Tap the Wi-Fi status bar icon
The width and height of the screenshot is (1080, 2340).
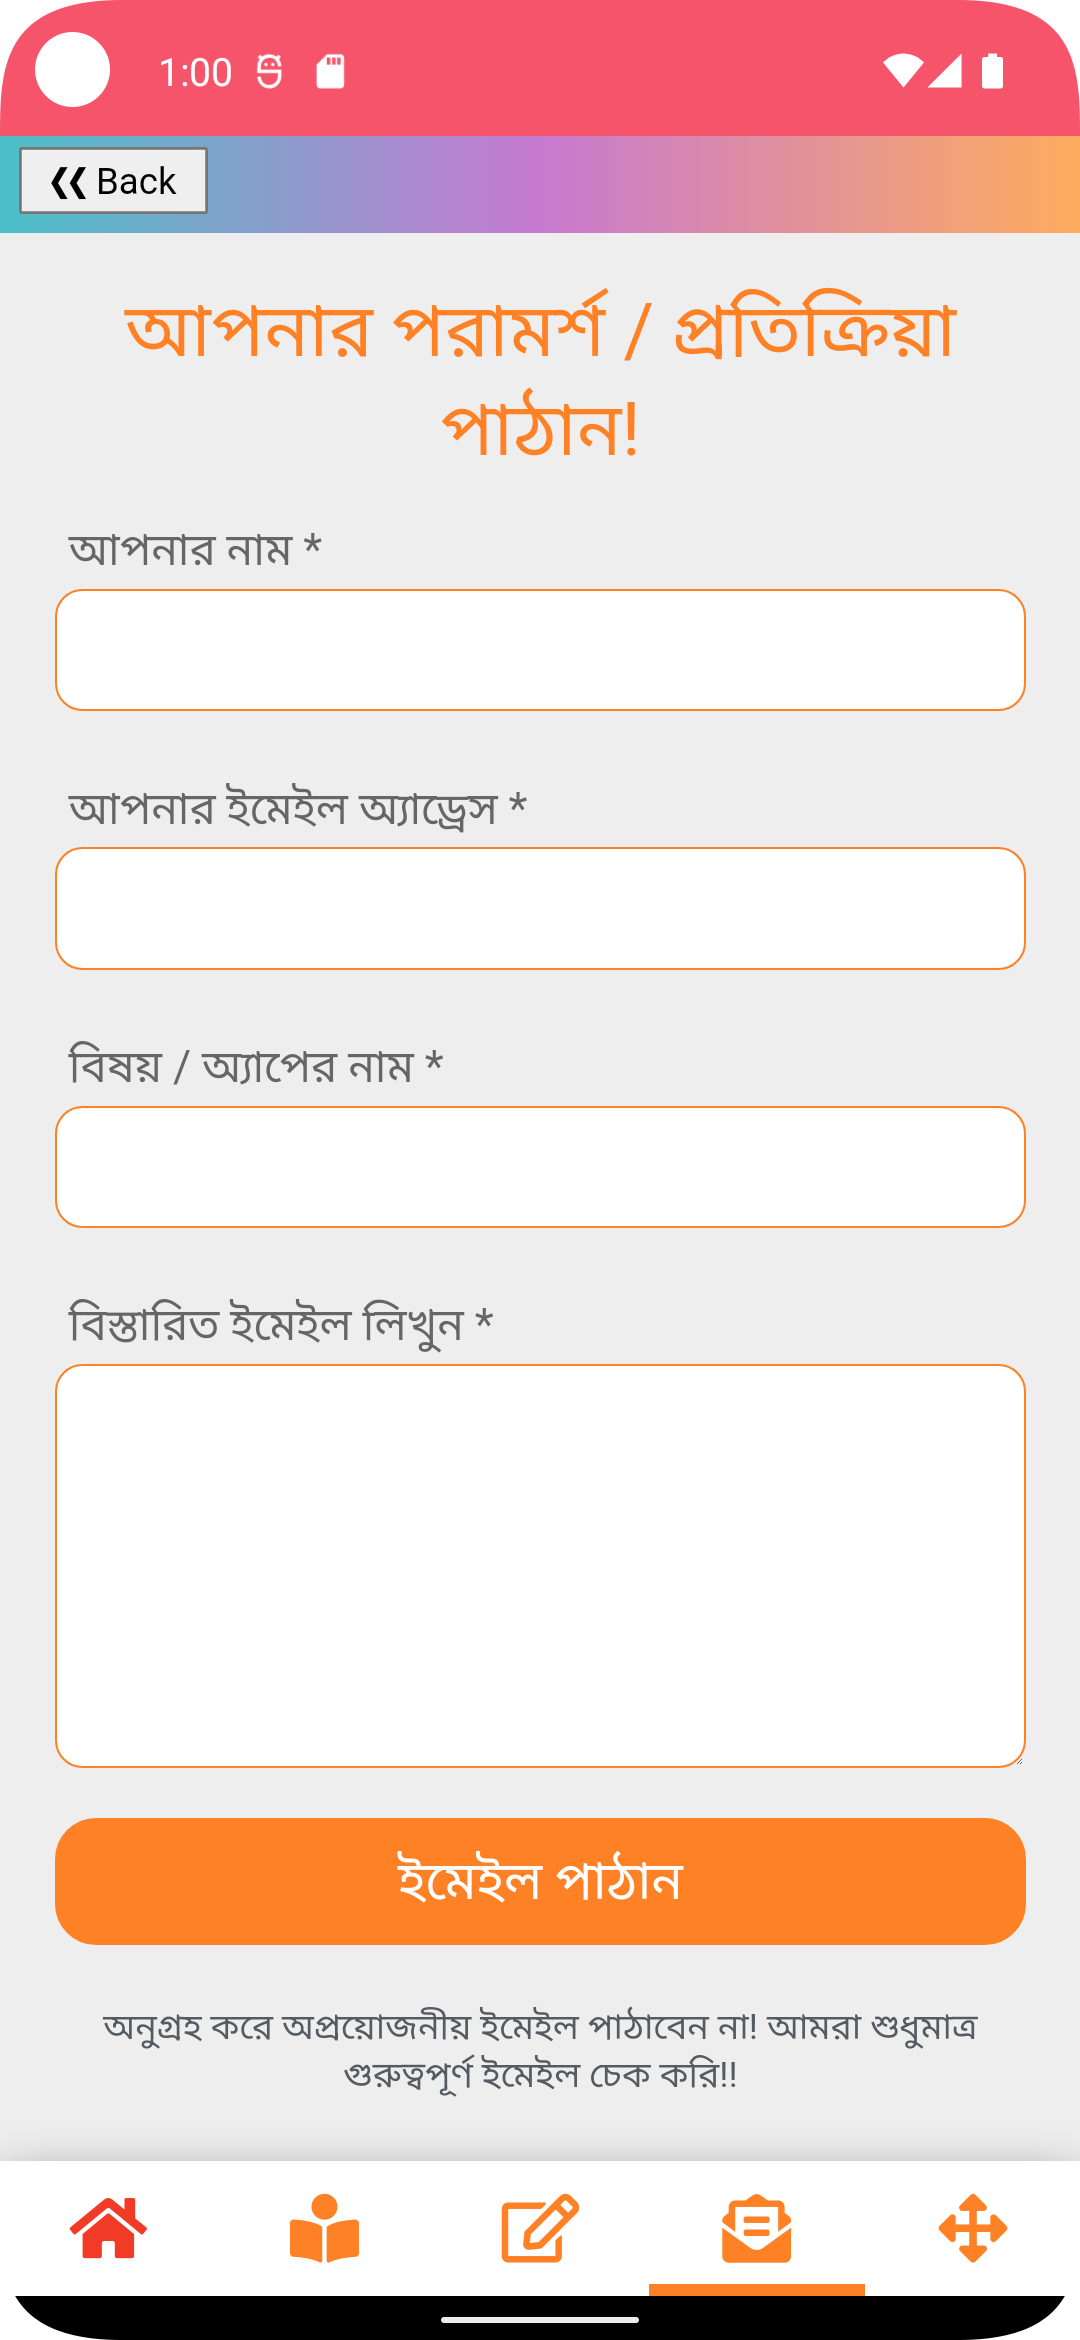(902, 71)
